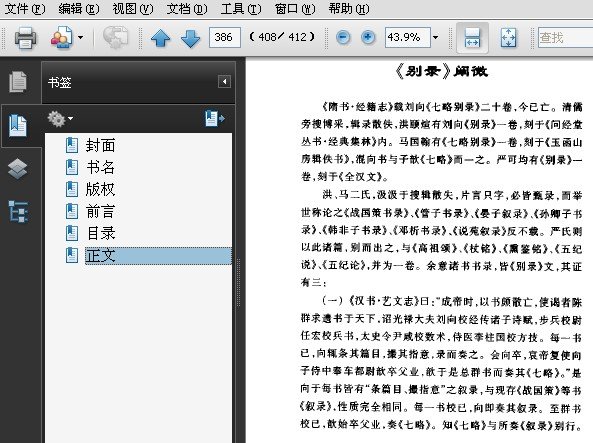The width and height of the screenshot is (593, 443).
Task: Click the page number field showing 386
Action: click(224, 37)
